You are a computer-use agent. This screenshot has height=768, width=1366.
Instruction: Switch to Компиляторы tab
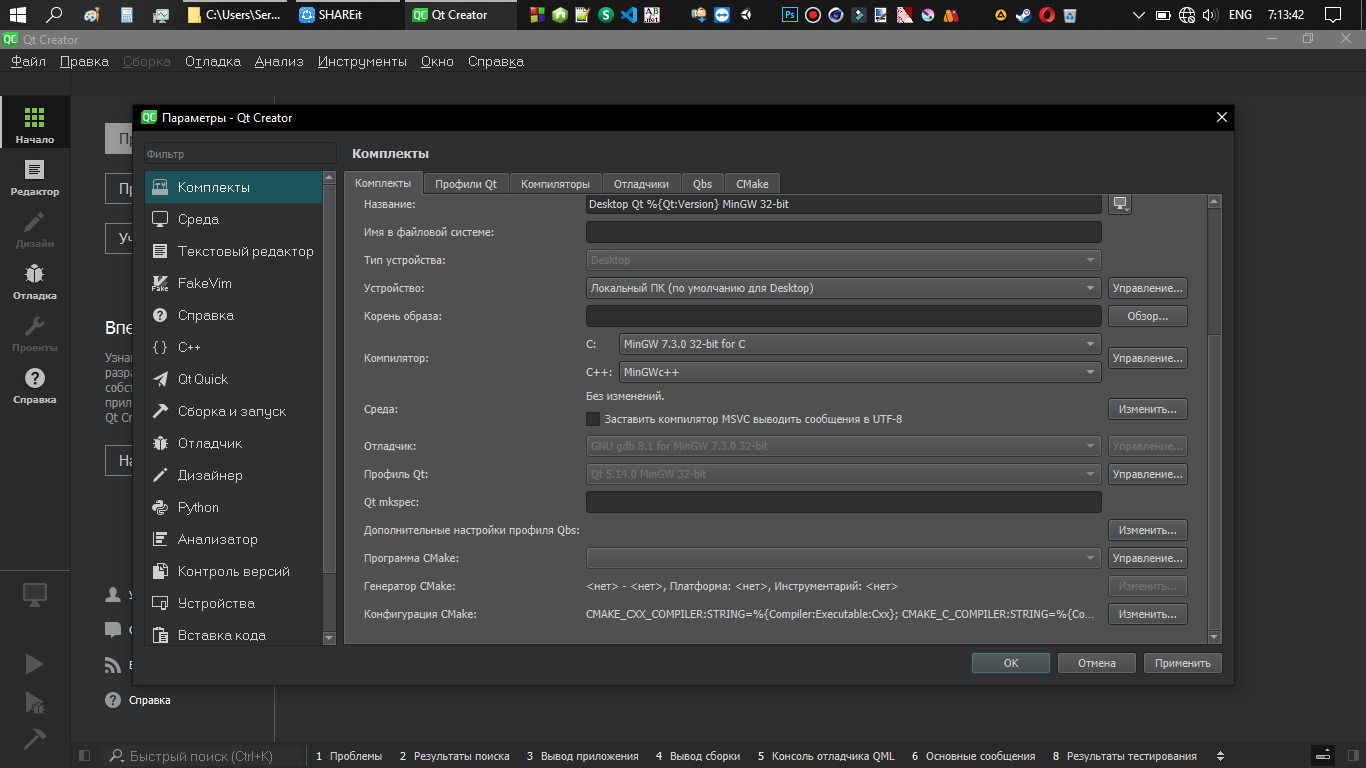point(555,184)
